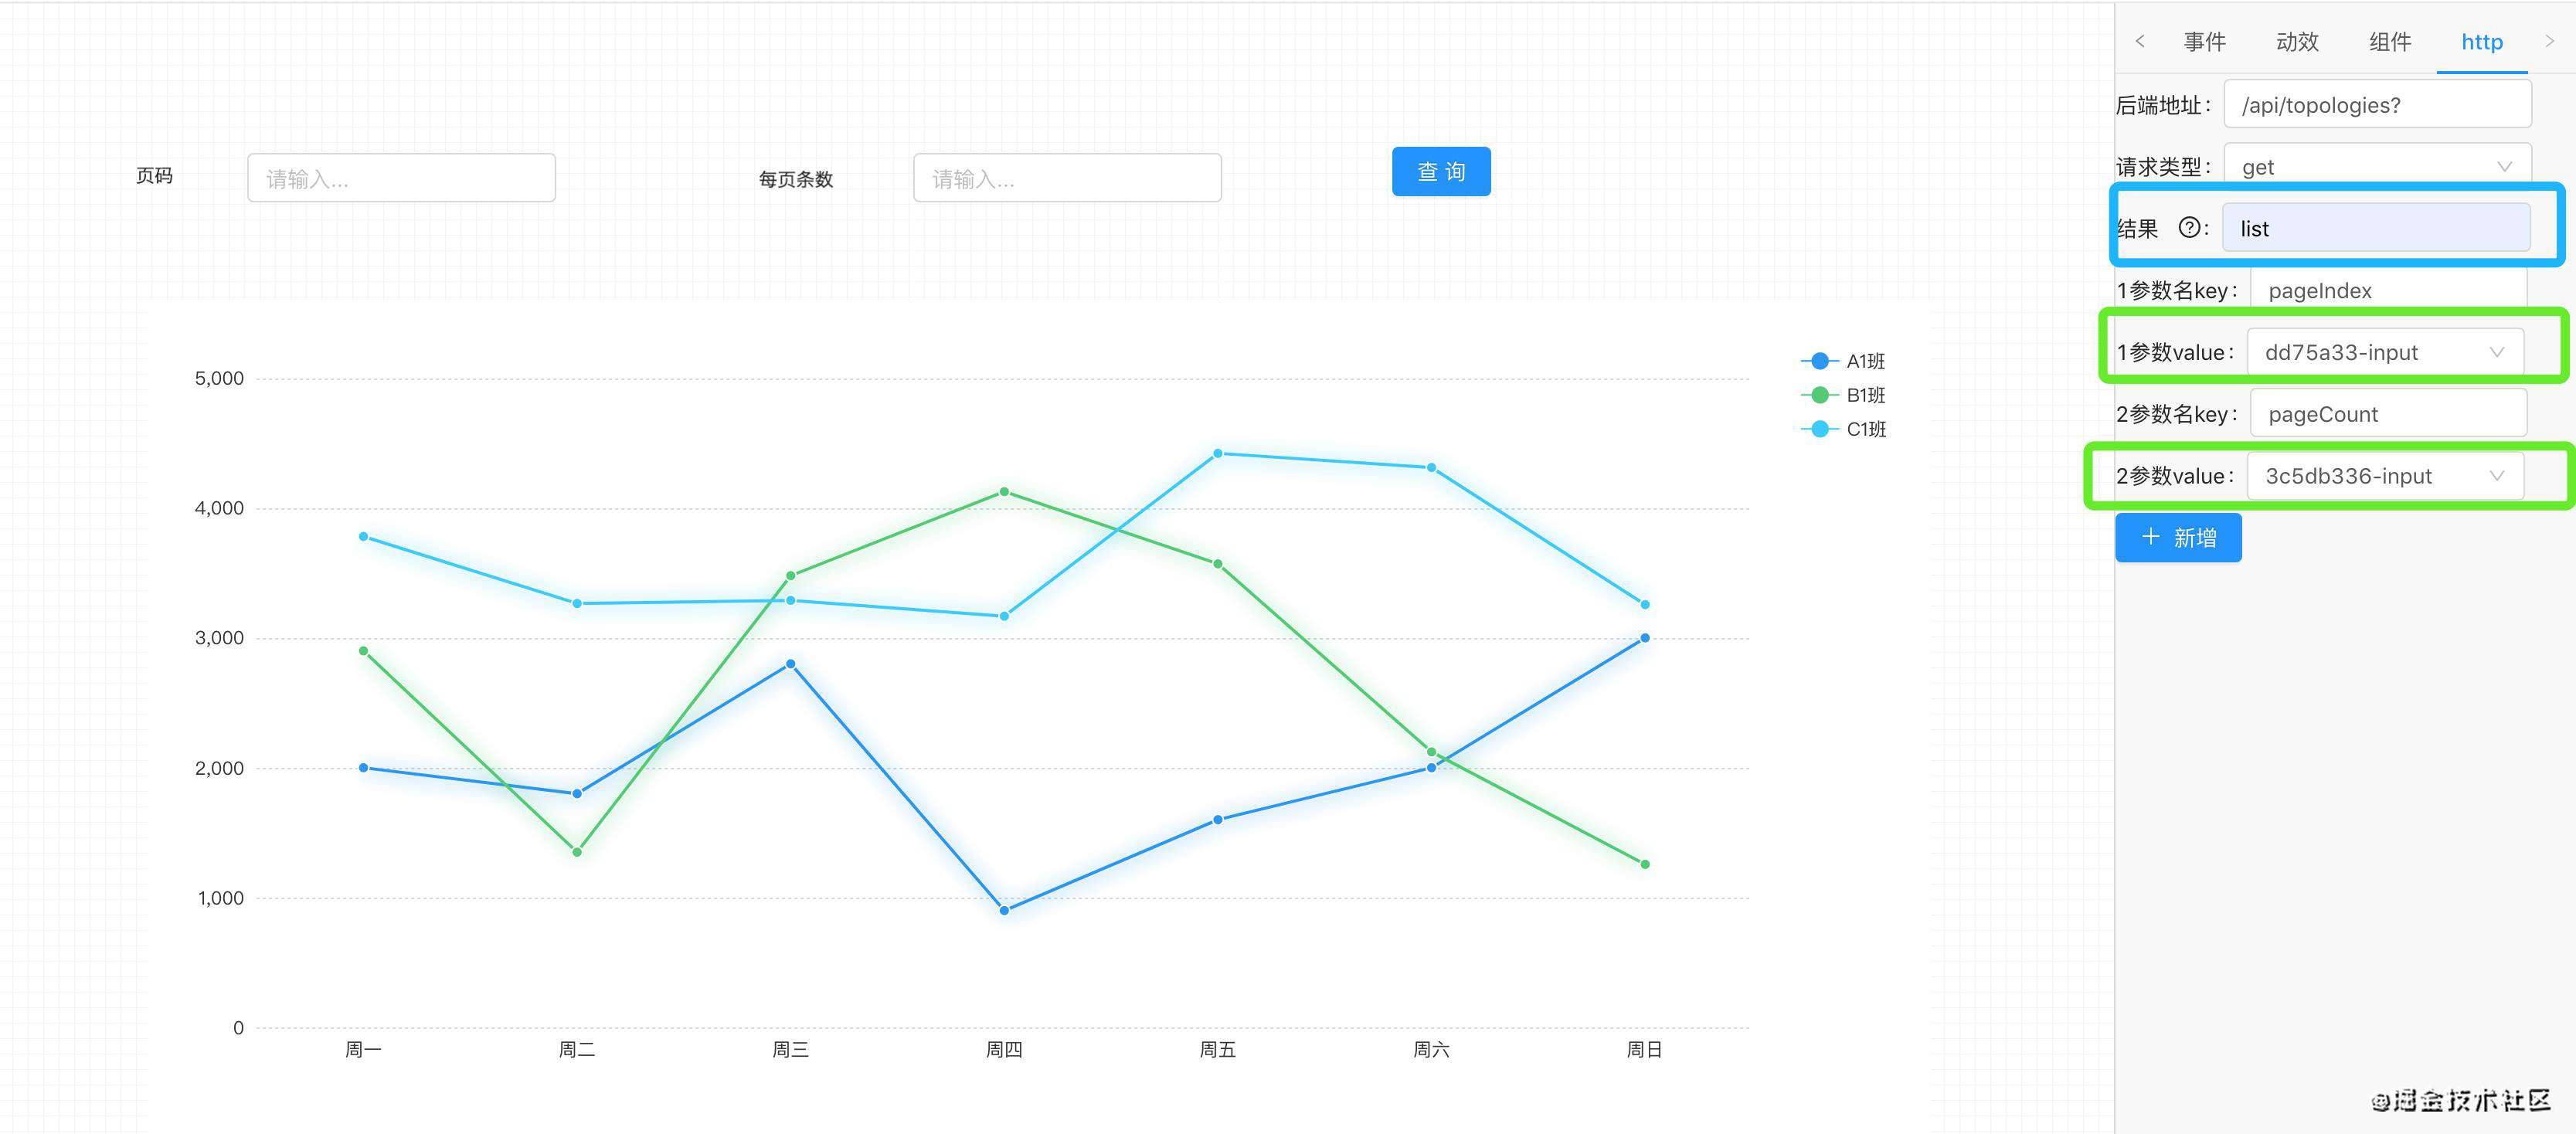Click the 新增 button to add parameter
The width and height of the screenshot is (2576, 1134).
coord(2178,538)
